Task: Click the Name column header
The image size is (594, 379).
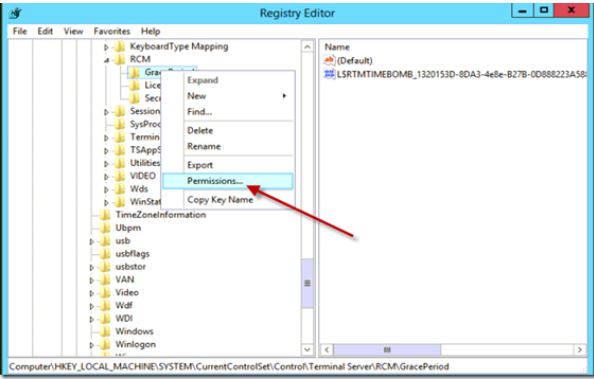Action: click(x=337, y=47)
